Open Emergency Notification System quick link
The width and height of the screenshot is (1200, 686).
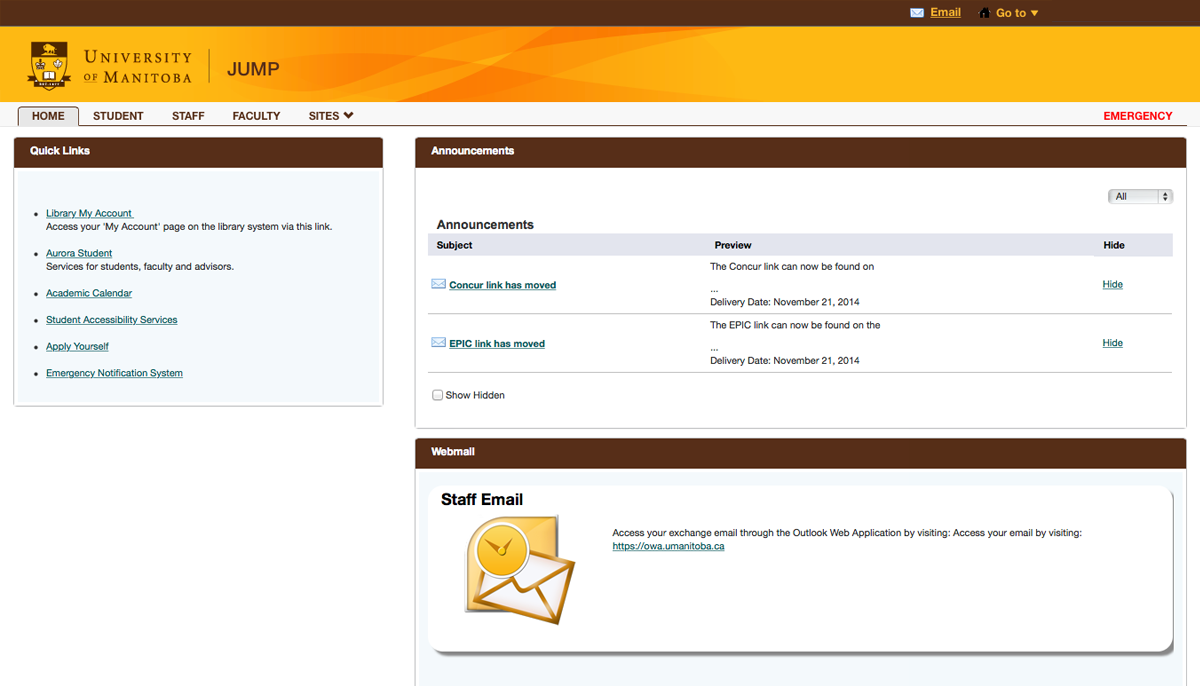114,373
